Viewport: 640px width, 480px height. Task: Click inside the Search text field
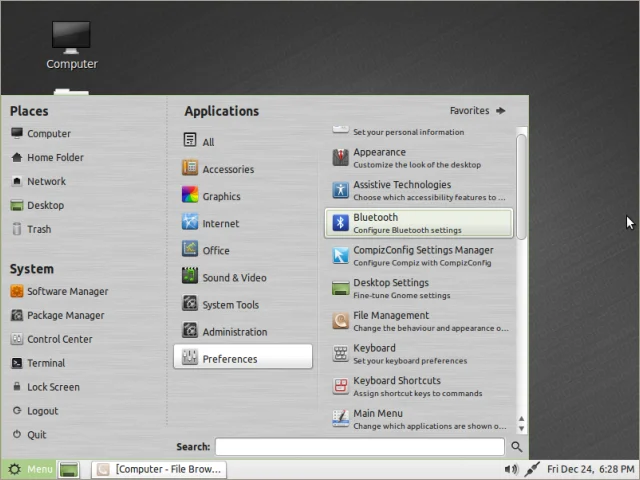click(x=360, y=447)
